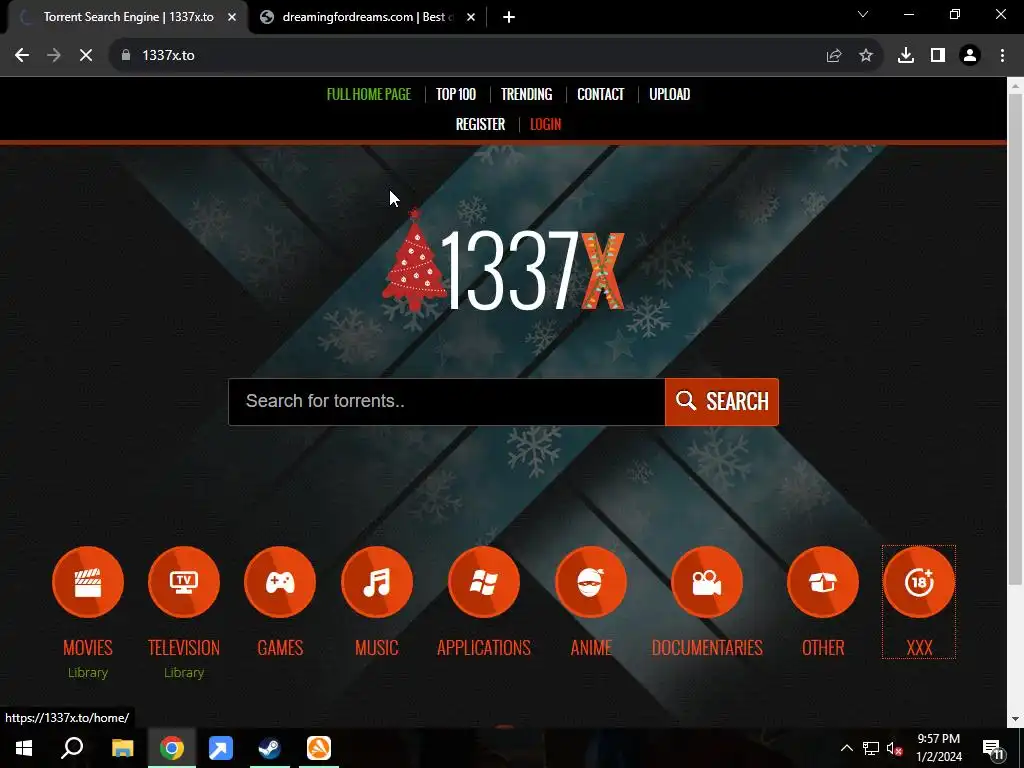The height and width of the screenshot is (768, 1024).
Task: Open Chrome downloads icon
Action: tap(906, 56)
